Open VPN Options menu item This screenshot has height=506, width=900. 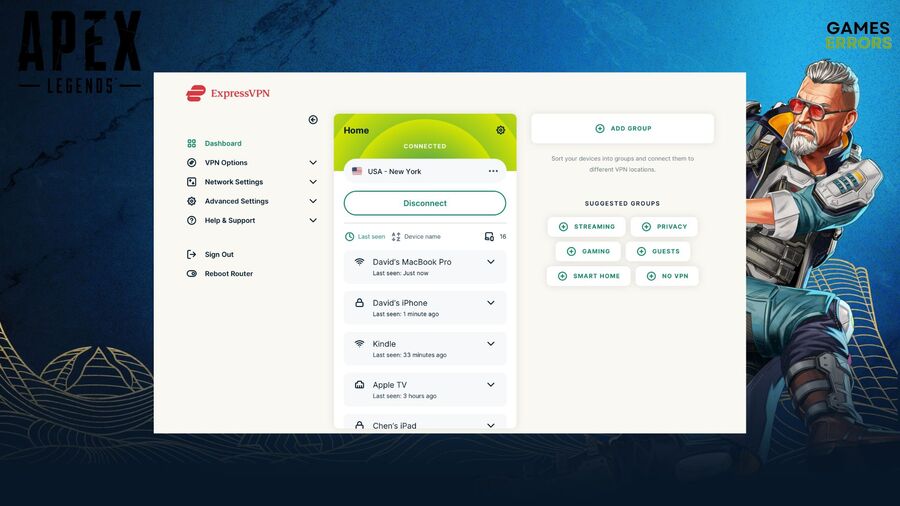[x=226, y=162]
